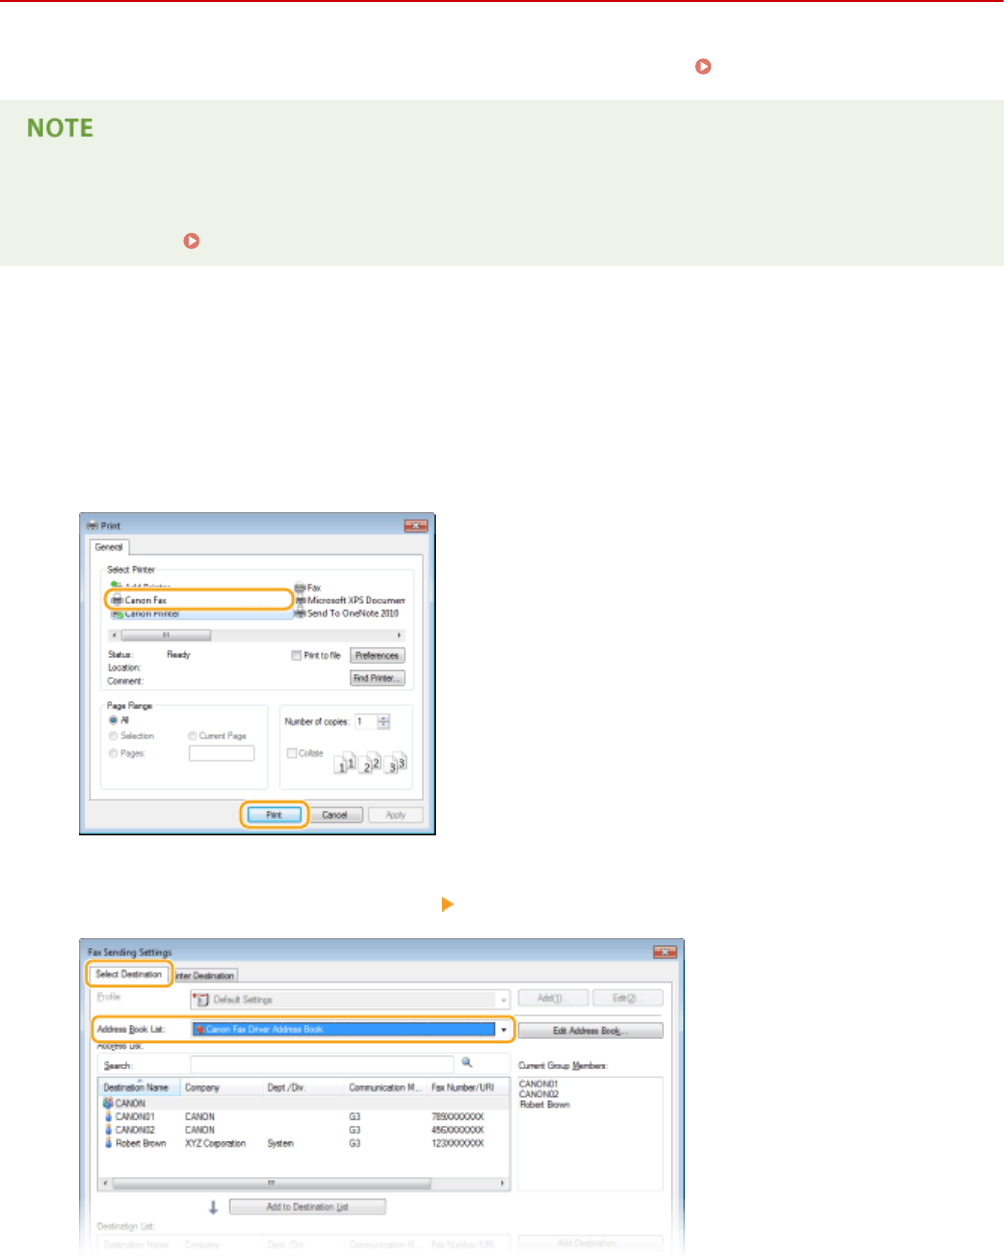Screen dimensions: 1004x1259
Task: Sort by Destination Name column header
Action: [x=140, y=1087]
